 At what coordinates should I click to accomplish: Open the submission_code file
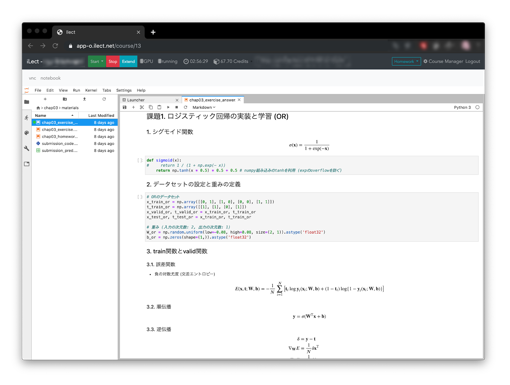tap(75, 144)
